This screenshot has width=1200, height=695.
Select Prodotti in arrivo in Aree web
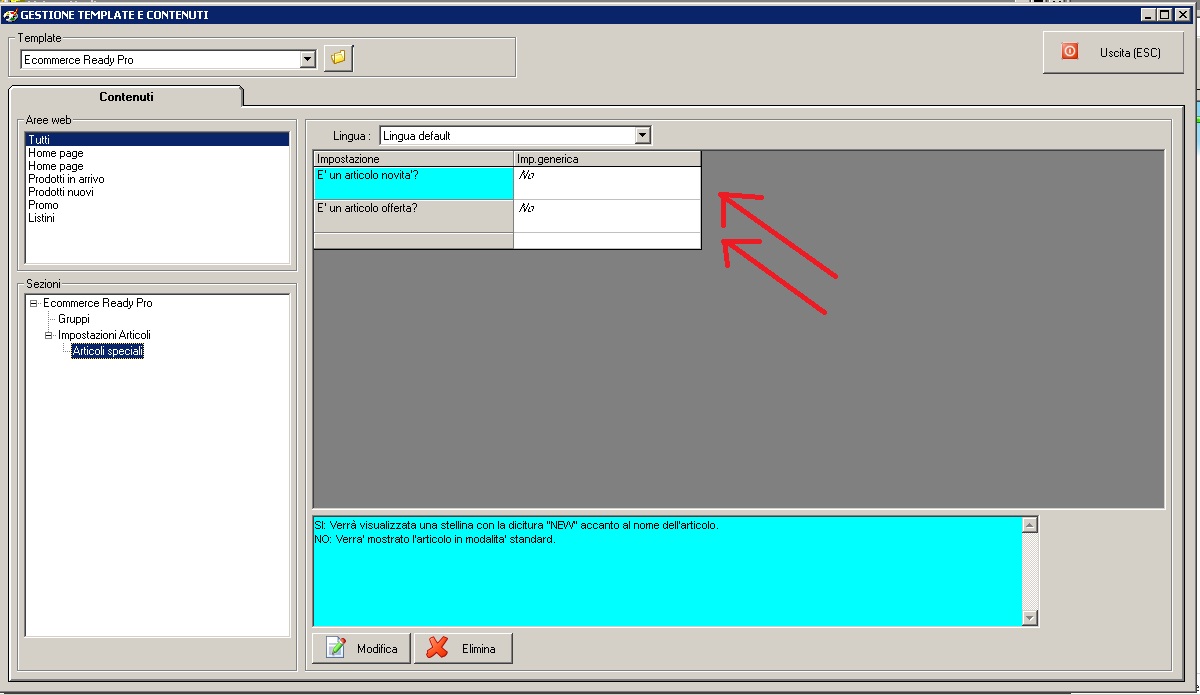(x=157, y=179)
